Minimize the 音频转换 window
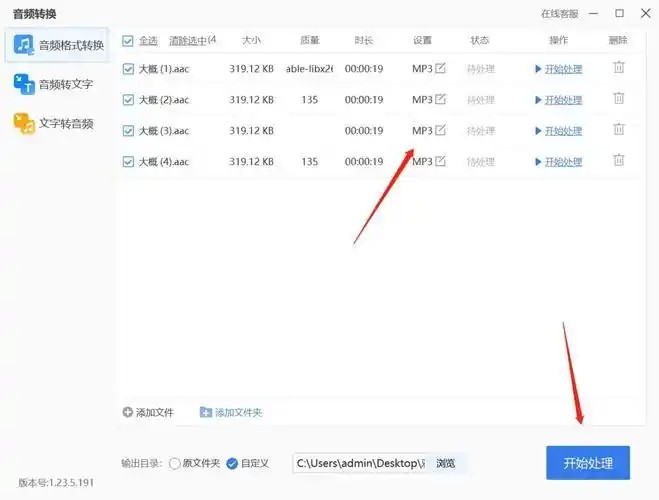 click(593, 14)
